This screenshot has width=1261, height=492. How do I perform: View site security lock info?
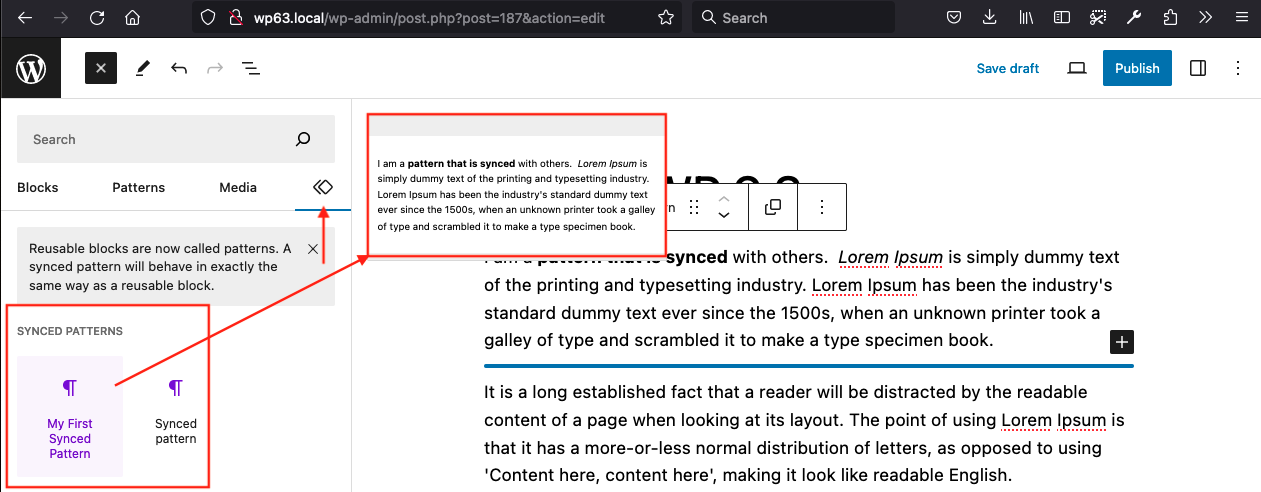236,17
